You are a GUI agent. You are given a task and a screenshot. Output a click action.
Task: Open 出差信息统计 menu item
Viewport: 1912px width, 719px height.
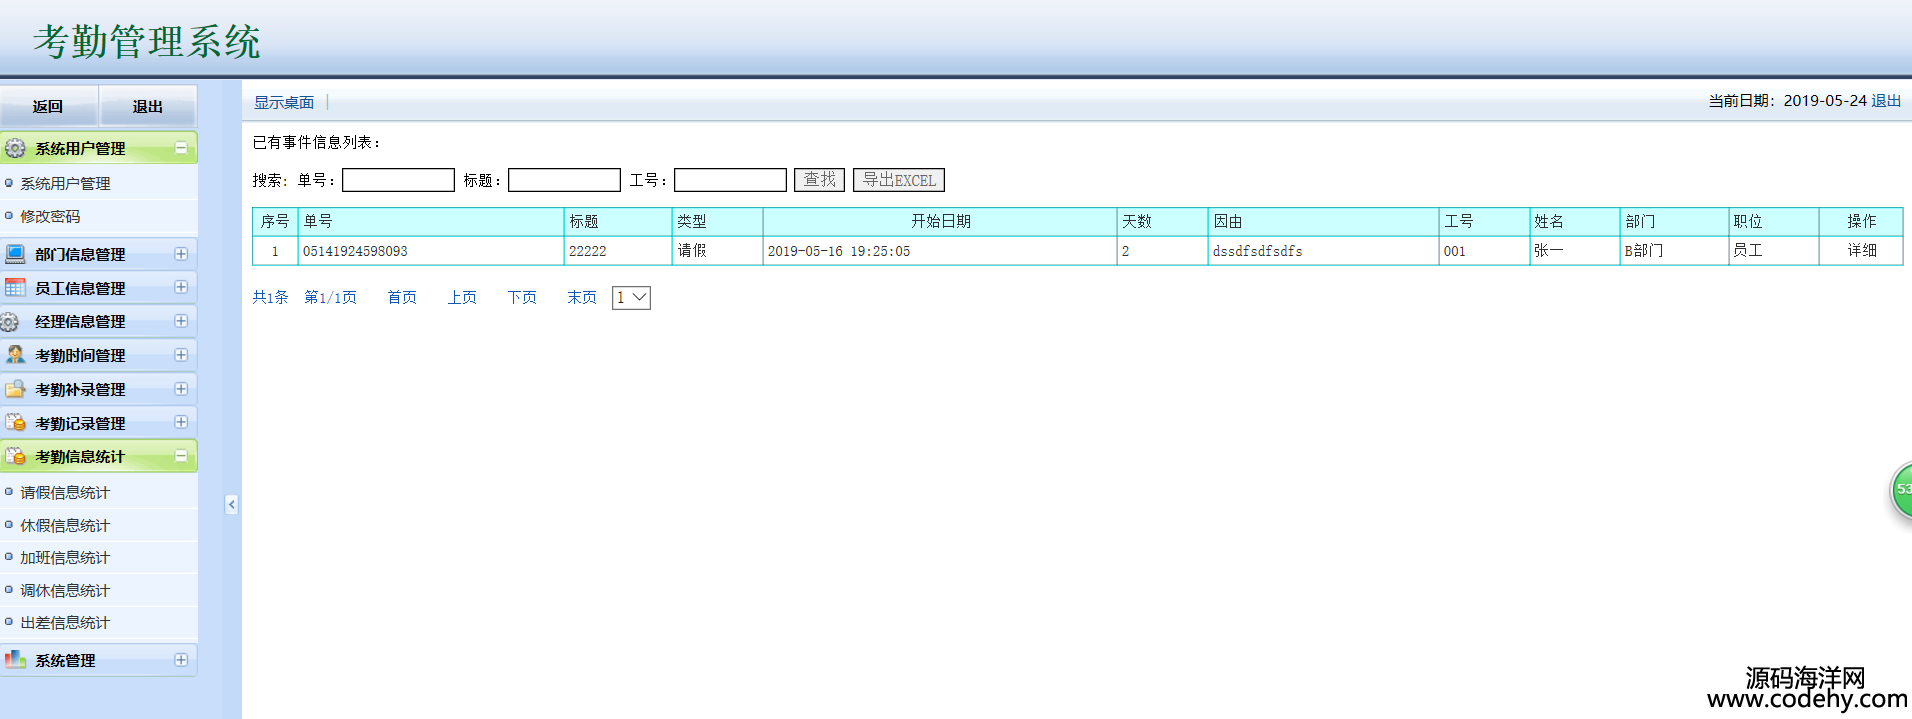point(65,623)
